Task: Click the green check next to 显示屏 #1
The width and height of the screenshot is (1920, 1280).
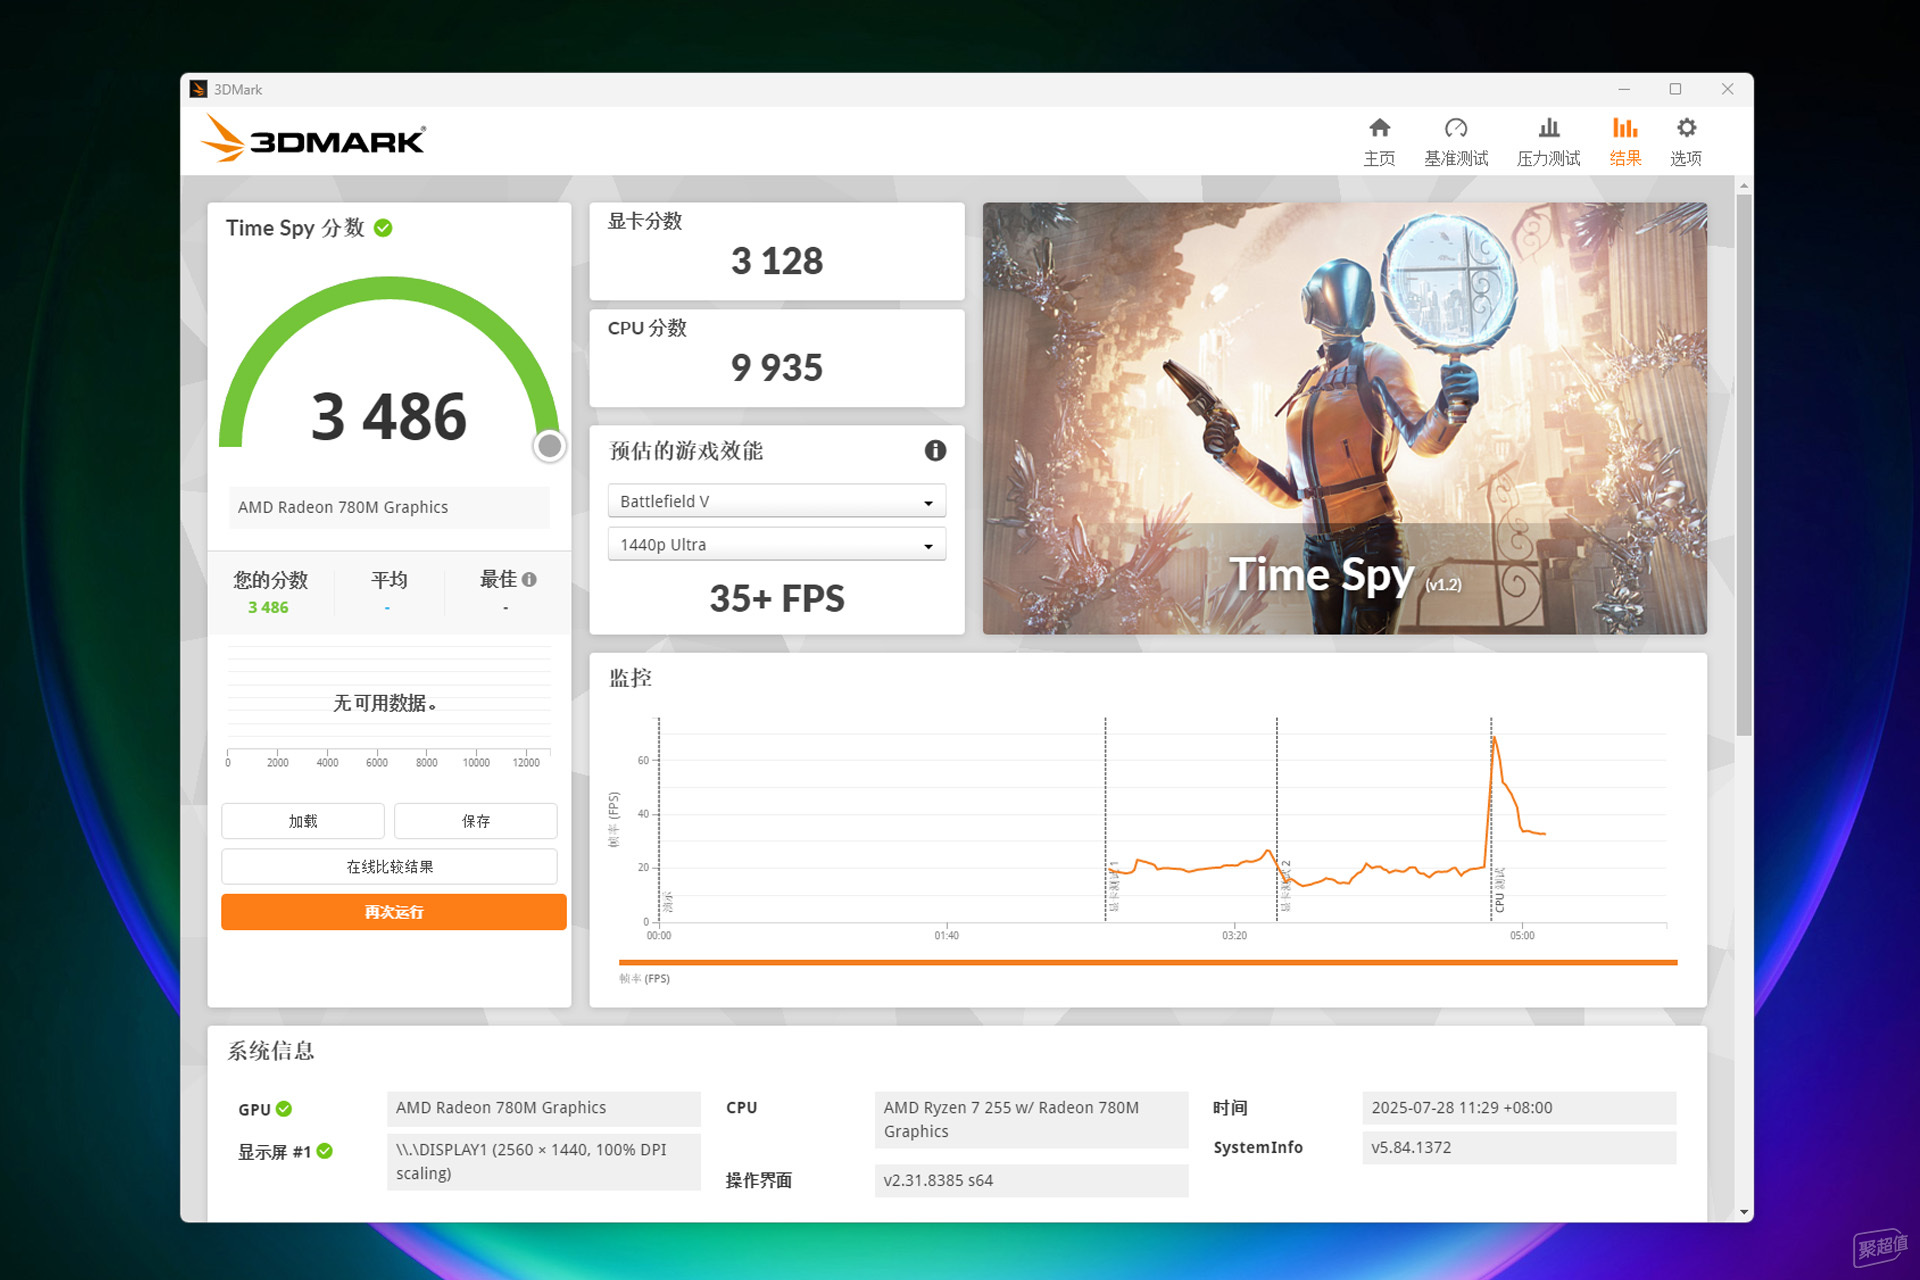Action: [325, 1151]
